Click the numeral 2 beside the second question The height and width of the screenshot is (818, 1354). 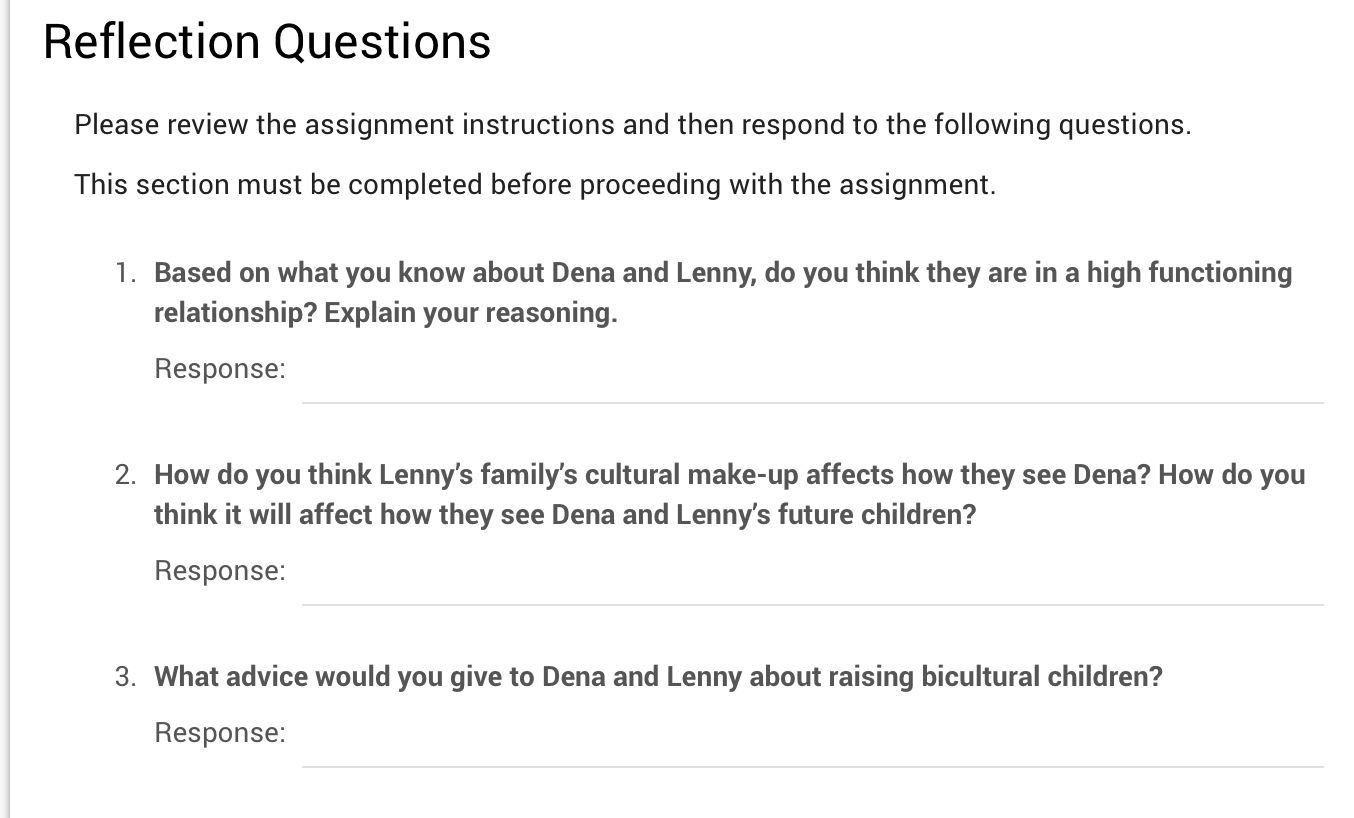(123, 474)
